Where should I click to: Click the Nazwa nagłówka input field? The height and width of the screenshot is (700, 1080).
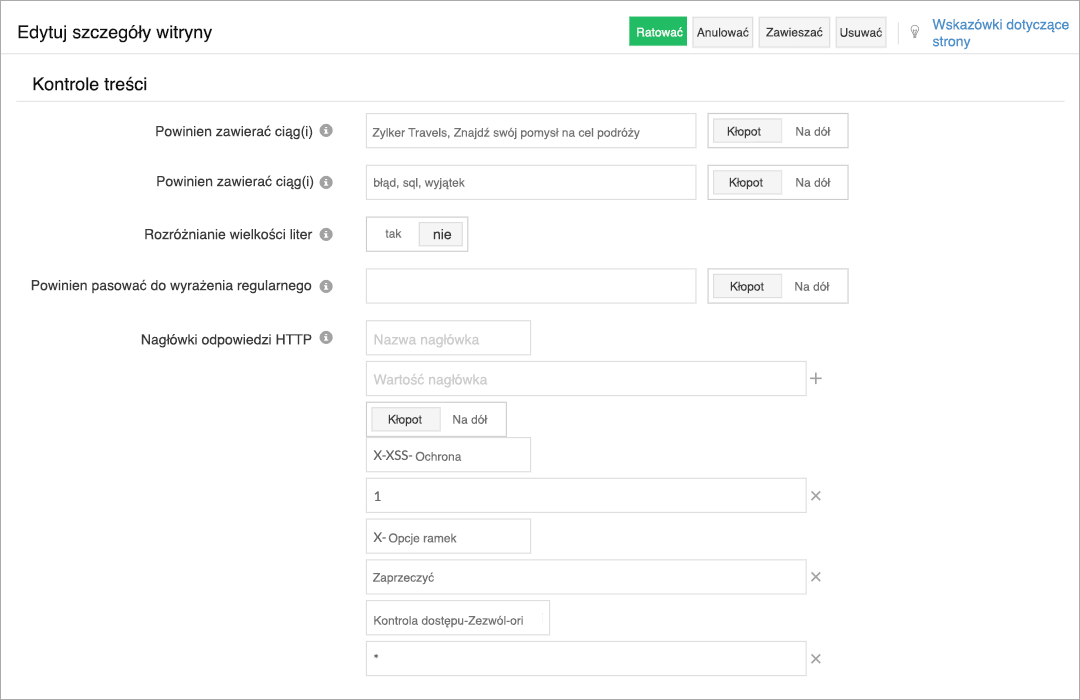pos(447,337)
